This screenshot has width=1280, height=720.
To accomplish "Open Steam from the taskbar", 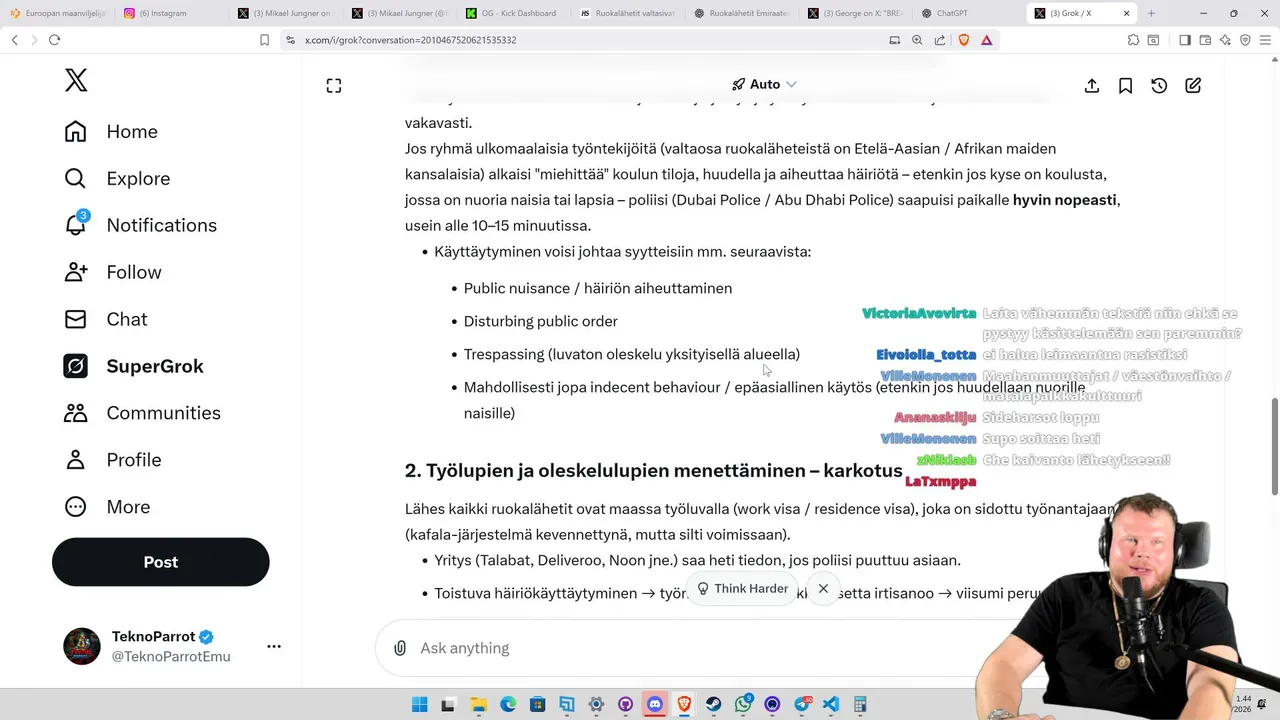I will (x=714, y=704).
